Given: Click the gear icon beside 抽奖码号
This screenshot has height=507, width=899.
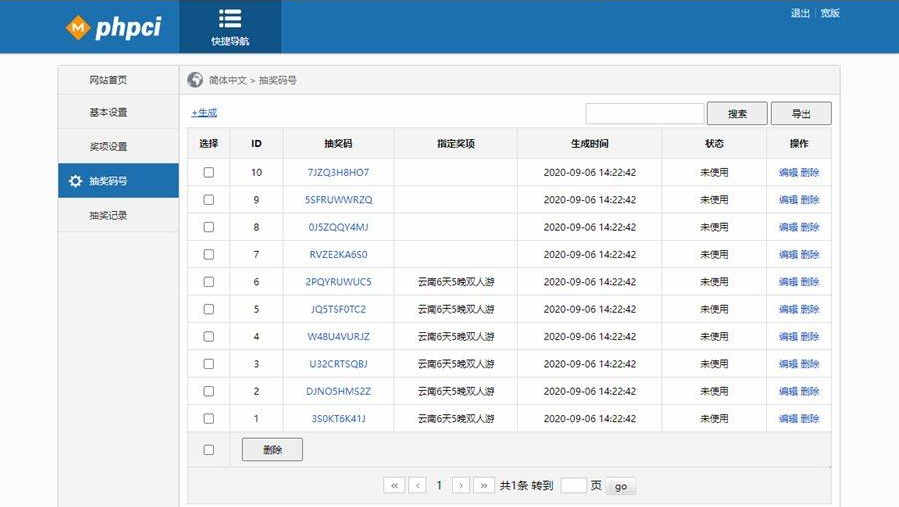Looking at the screenshot, I should click(x=75, y=181).
